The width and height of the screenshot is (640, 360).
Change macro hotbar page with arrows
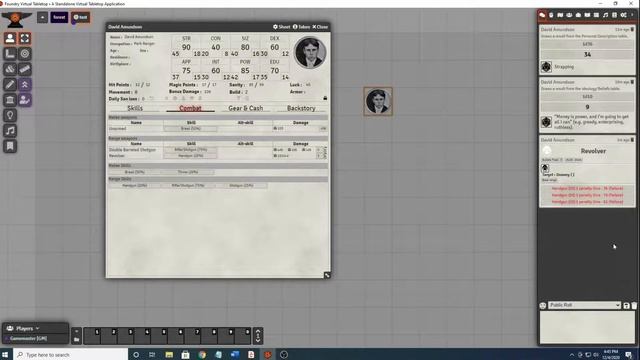[x=258, y=336]
